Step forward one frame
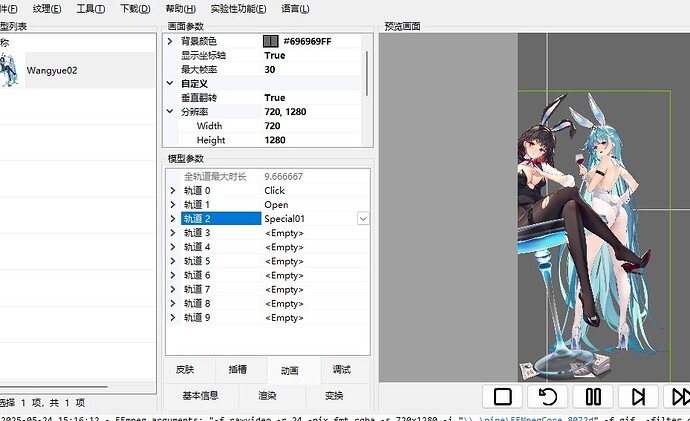This screenshot has width=690, height=421. pyautogui.click(x=638, y=396)
